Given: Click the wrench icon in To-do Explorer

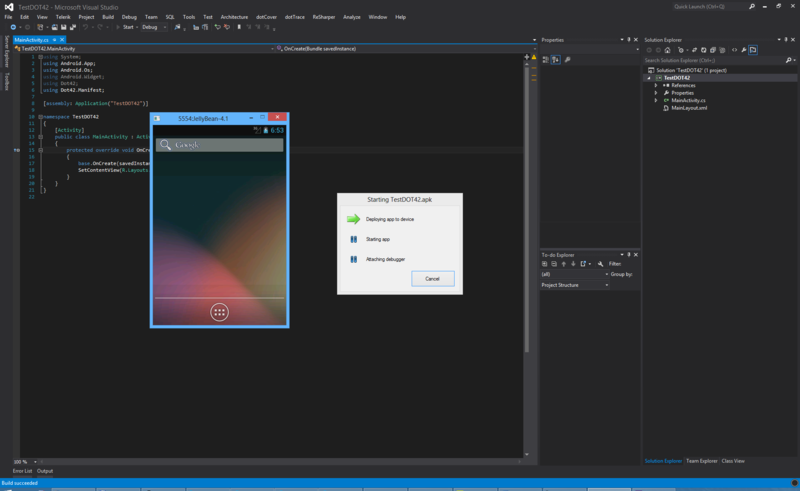Looking at the screenshot, I should 600,264.
